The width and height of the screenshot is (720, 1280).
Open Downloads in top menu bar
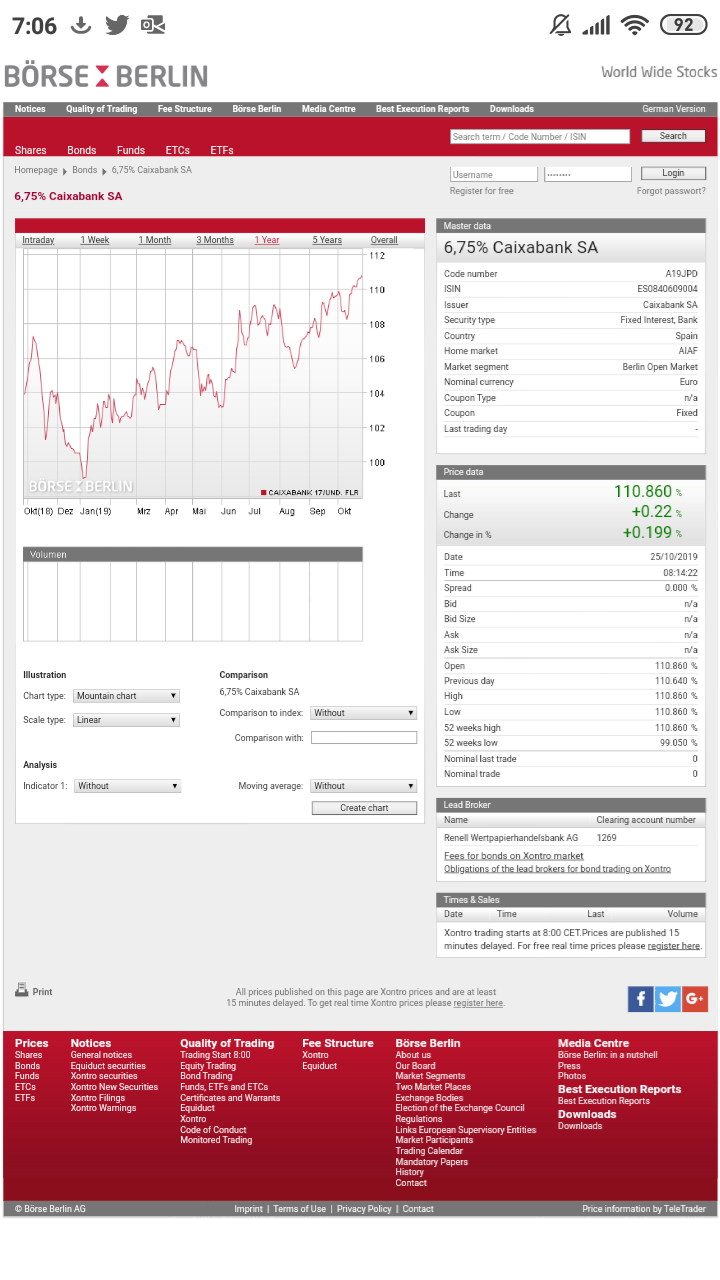(x=512, y=109)
